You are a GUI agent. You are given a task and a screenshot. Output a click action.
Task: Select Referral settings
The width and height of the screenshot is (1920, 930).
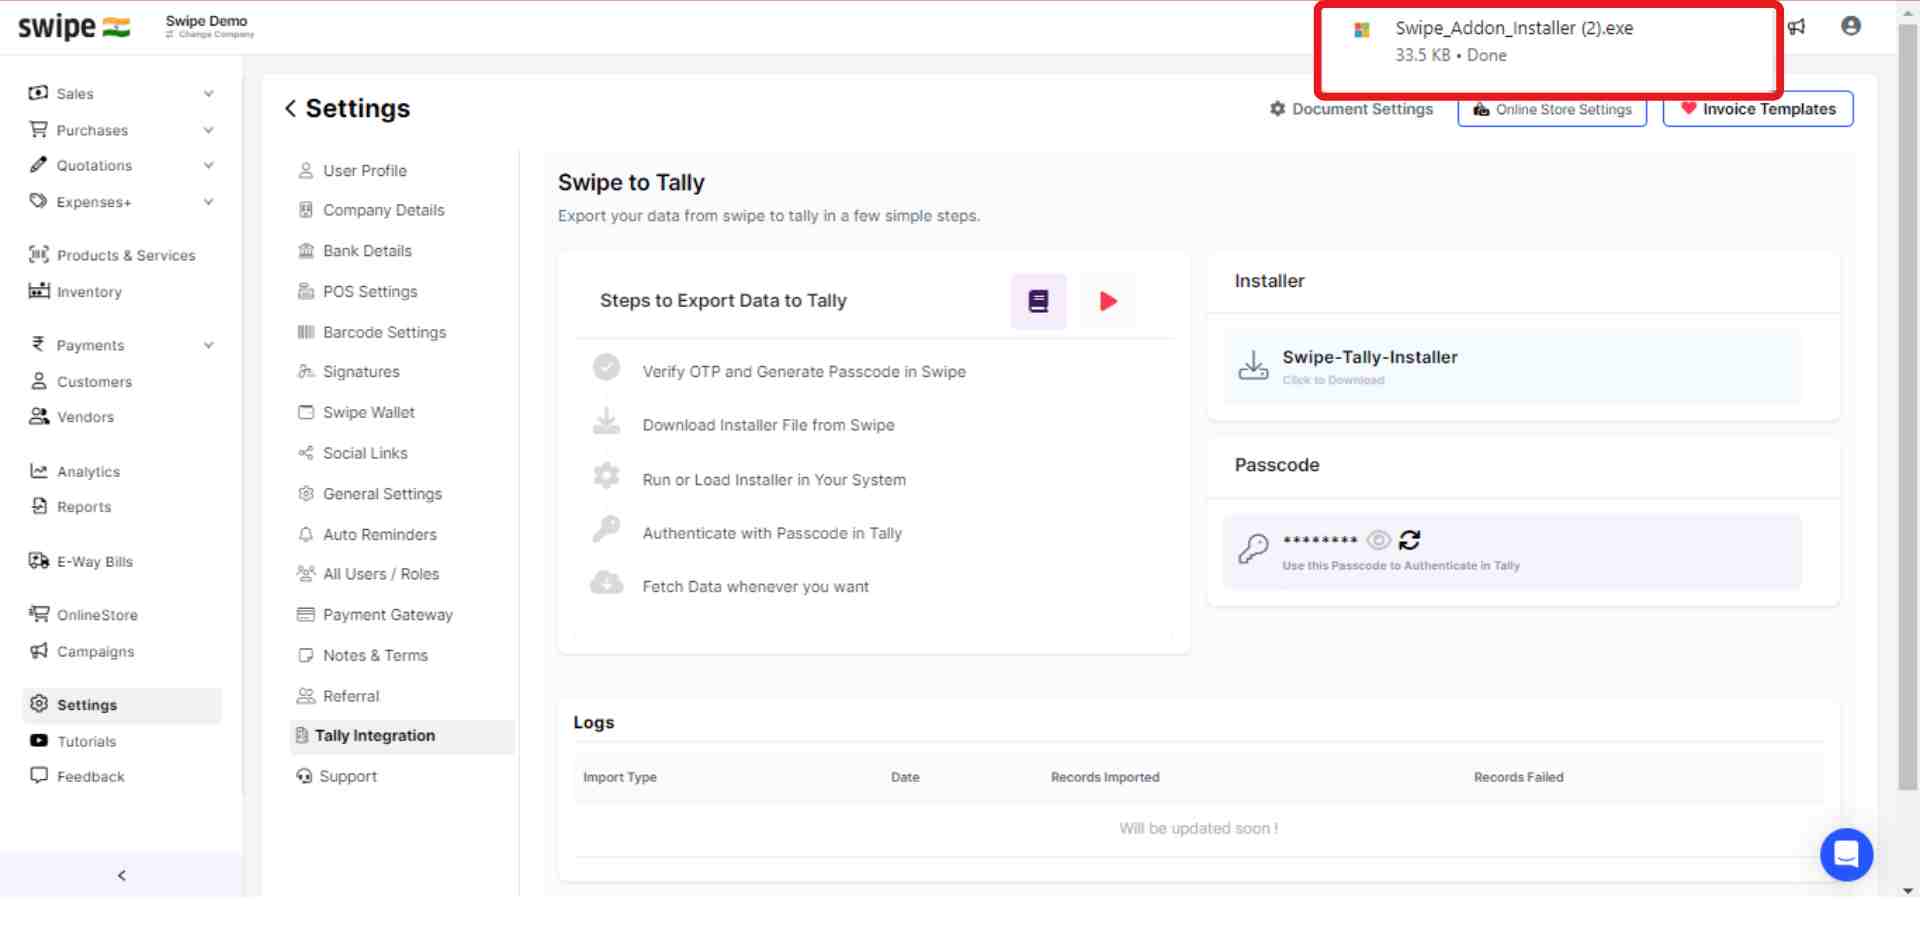tap(338, 696)
